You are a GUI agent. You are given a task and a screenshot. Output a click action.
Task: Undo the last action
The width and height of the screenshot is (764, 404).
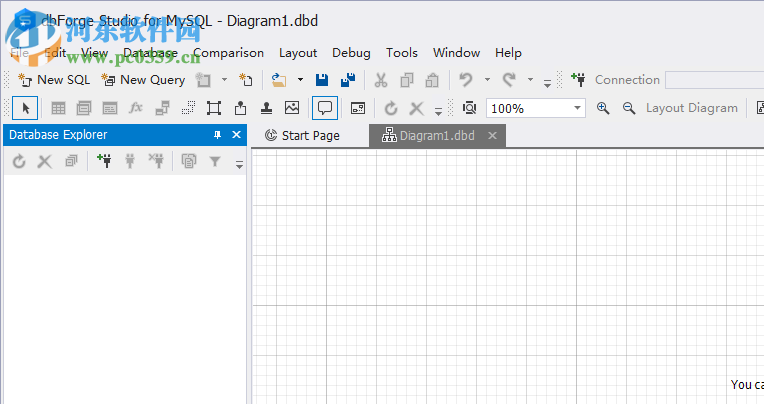pos(466,80)
